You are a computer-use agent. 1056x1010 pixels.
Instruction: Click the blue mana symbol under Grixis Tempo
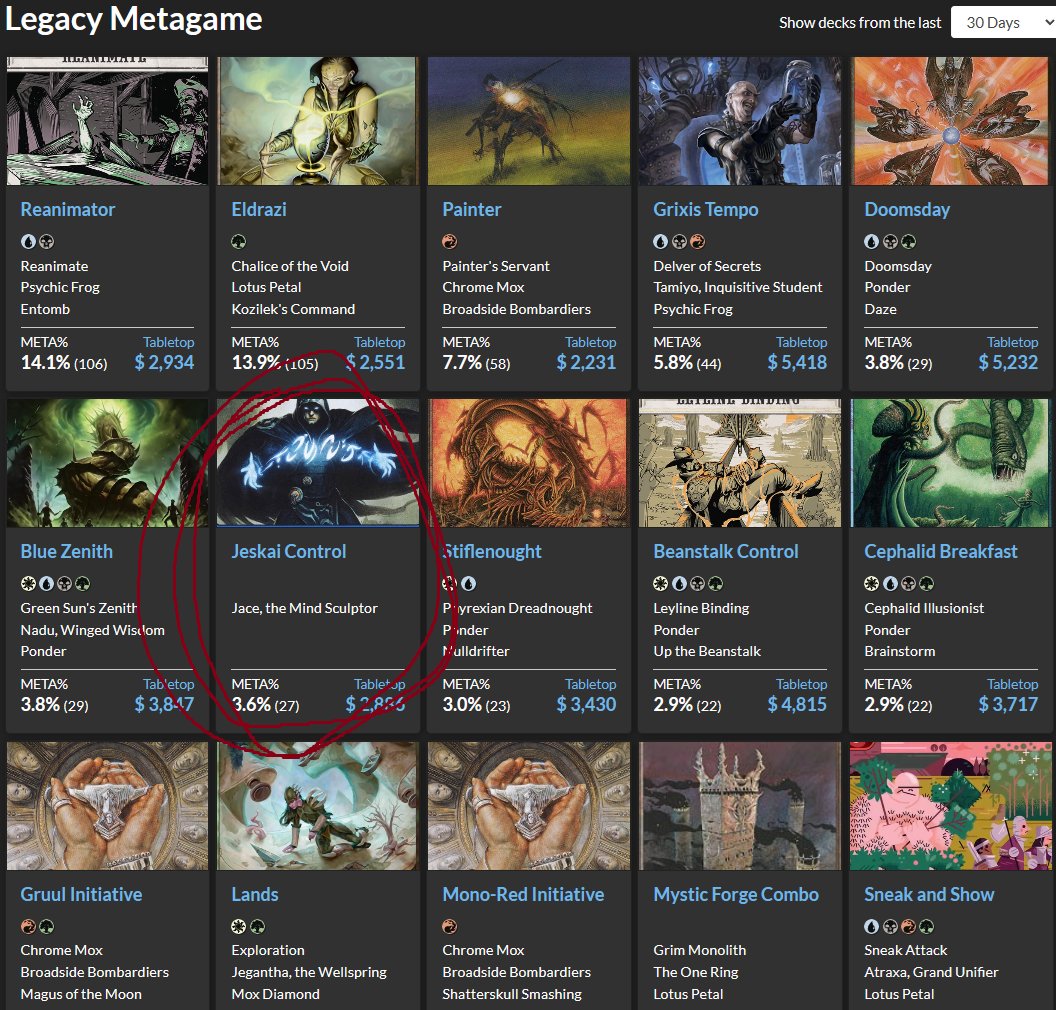pos(661,241)
